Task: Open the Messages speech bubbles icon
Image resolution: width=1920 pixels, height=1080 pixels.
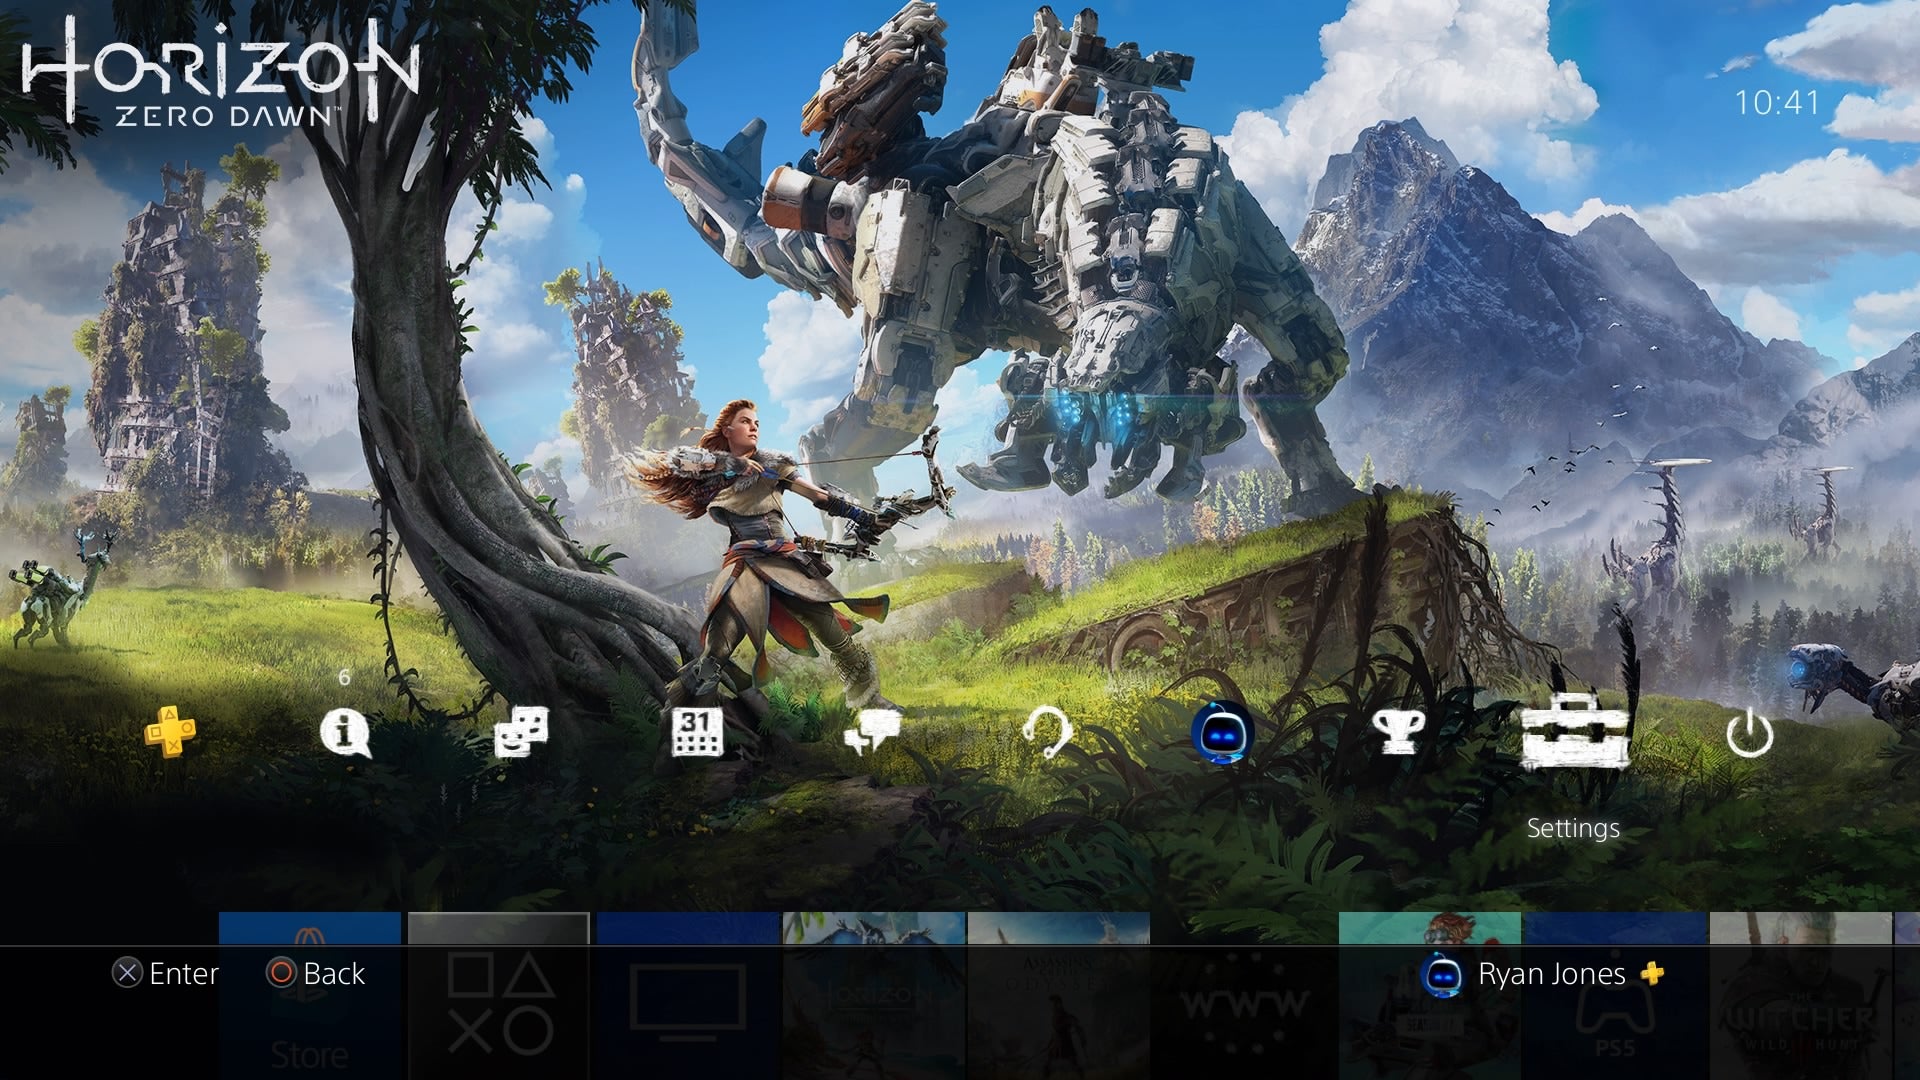Action: 871,733
